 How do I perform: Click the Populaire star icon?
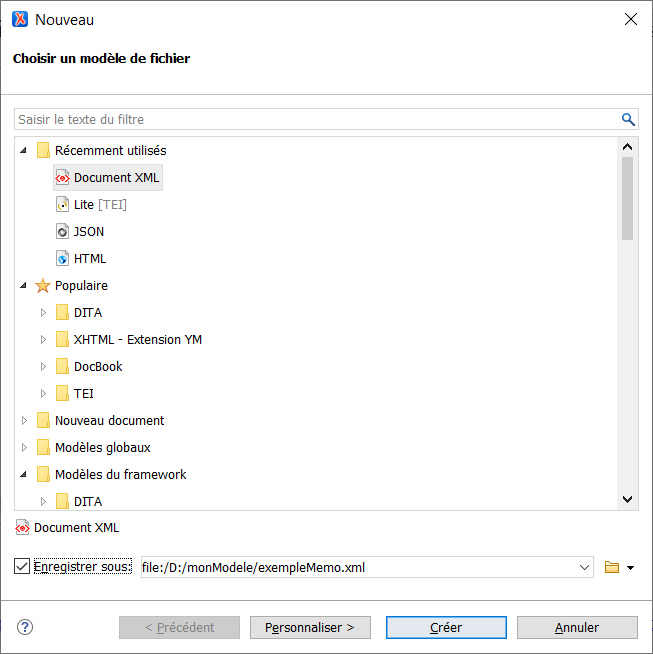pyautogui.click(x=43, y=286)
